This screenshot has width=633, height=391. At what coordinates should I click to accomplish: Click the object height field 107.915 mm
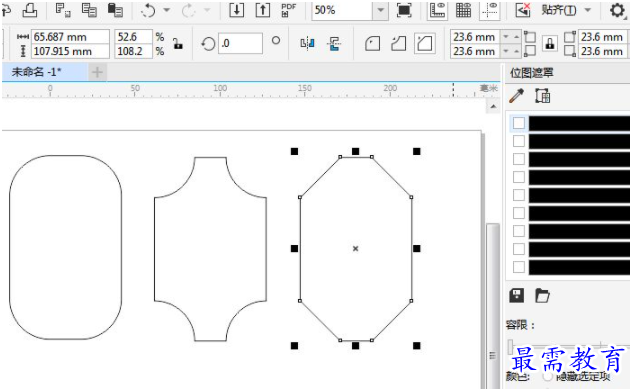70,51
